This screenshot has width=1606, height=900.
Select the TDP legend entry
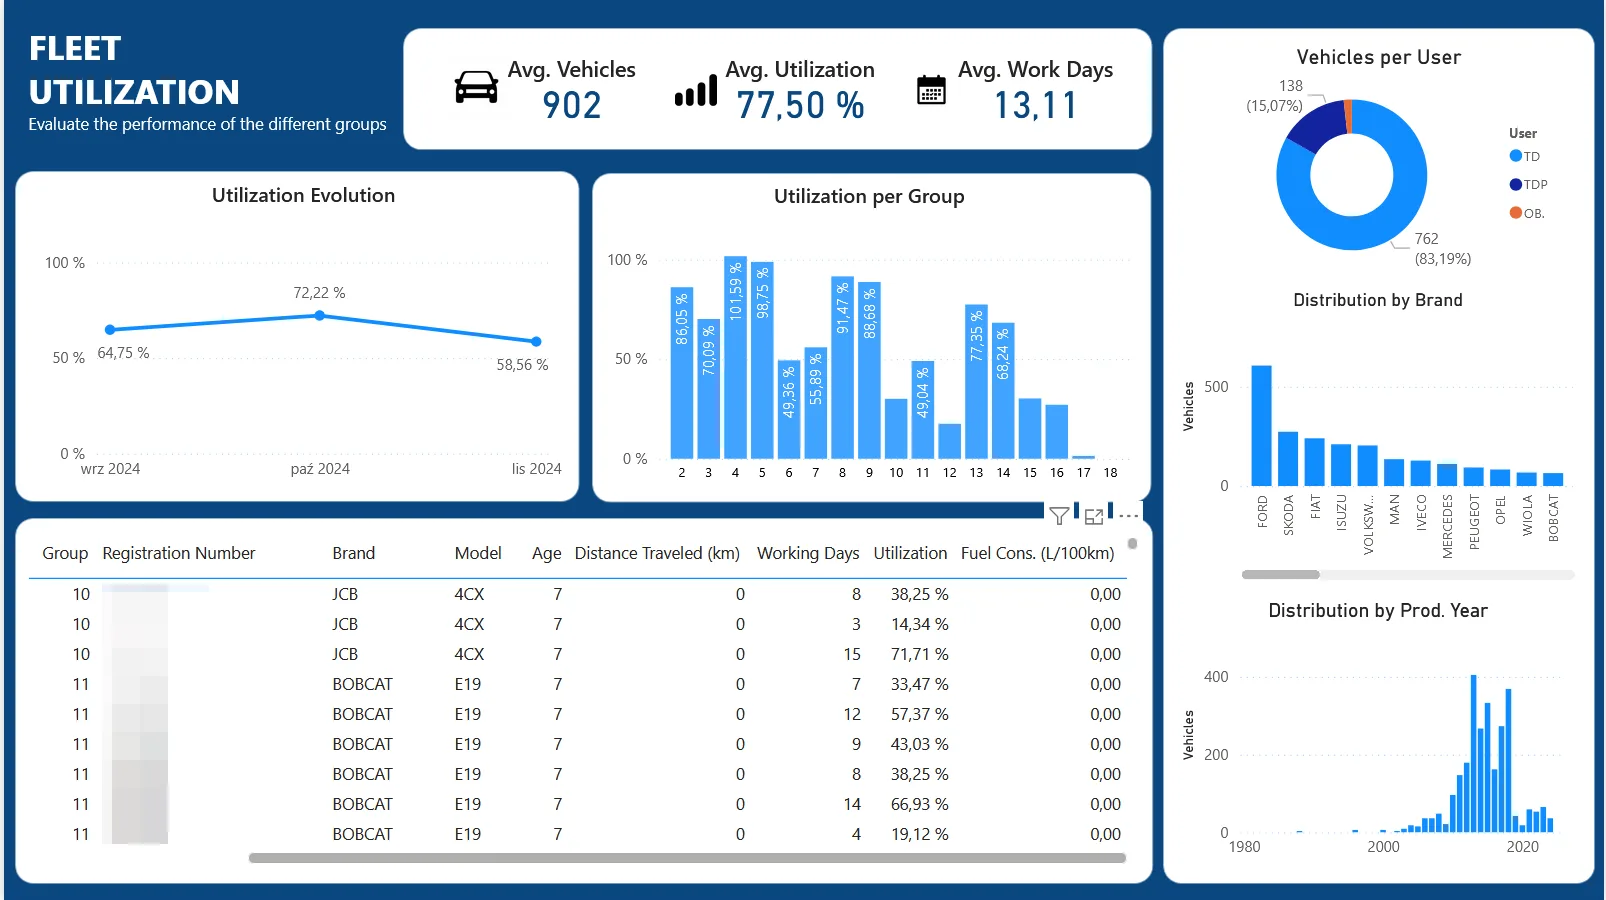pyautogui.click(x=1529, y=184)
